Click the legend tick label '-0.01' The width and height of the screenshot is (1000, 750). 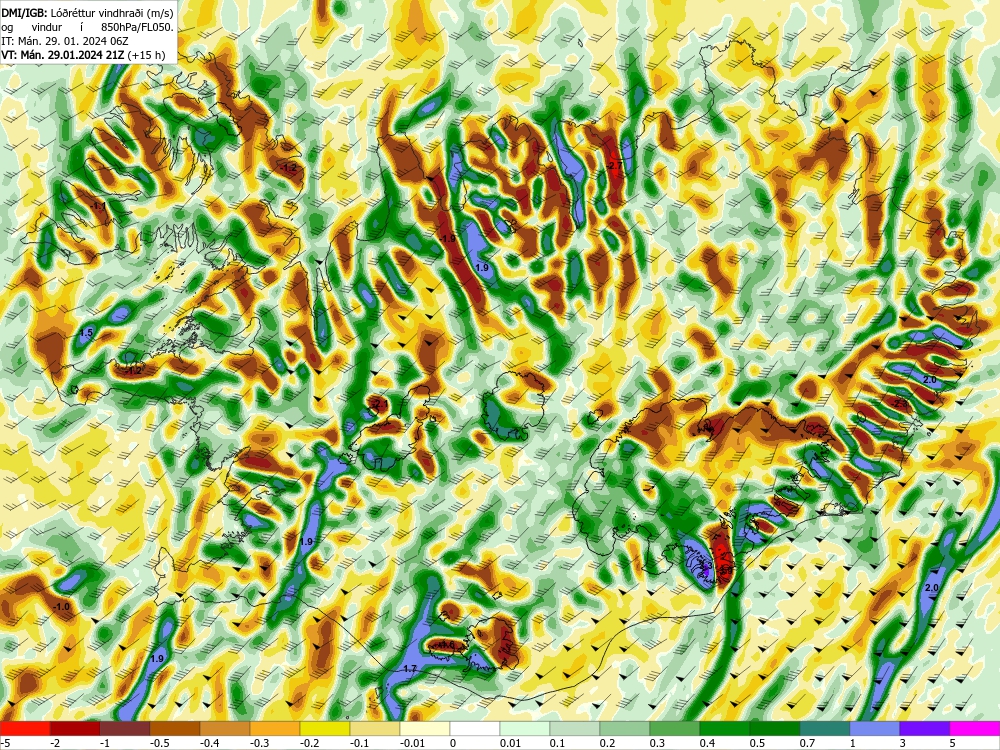pyautogui.click(x=413, y=743)
